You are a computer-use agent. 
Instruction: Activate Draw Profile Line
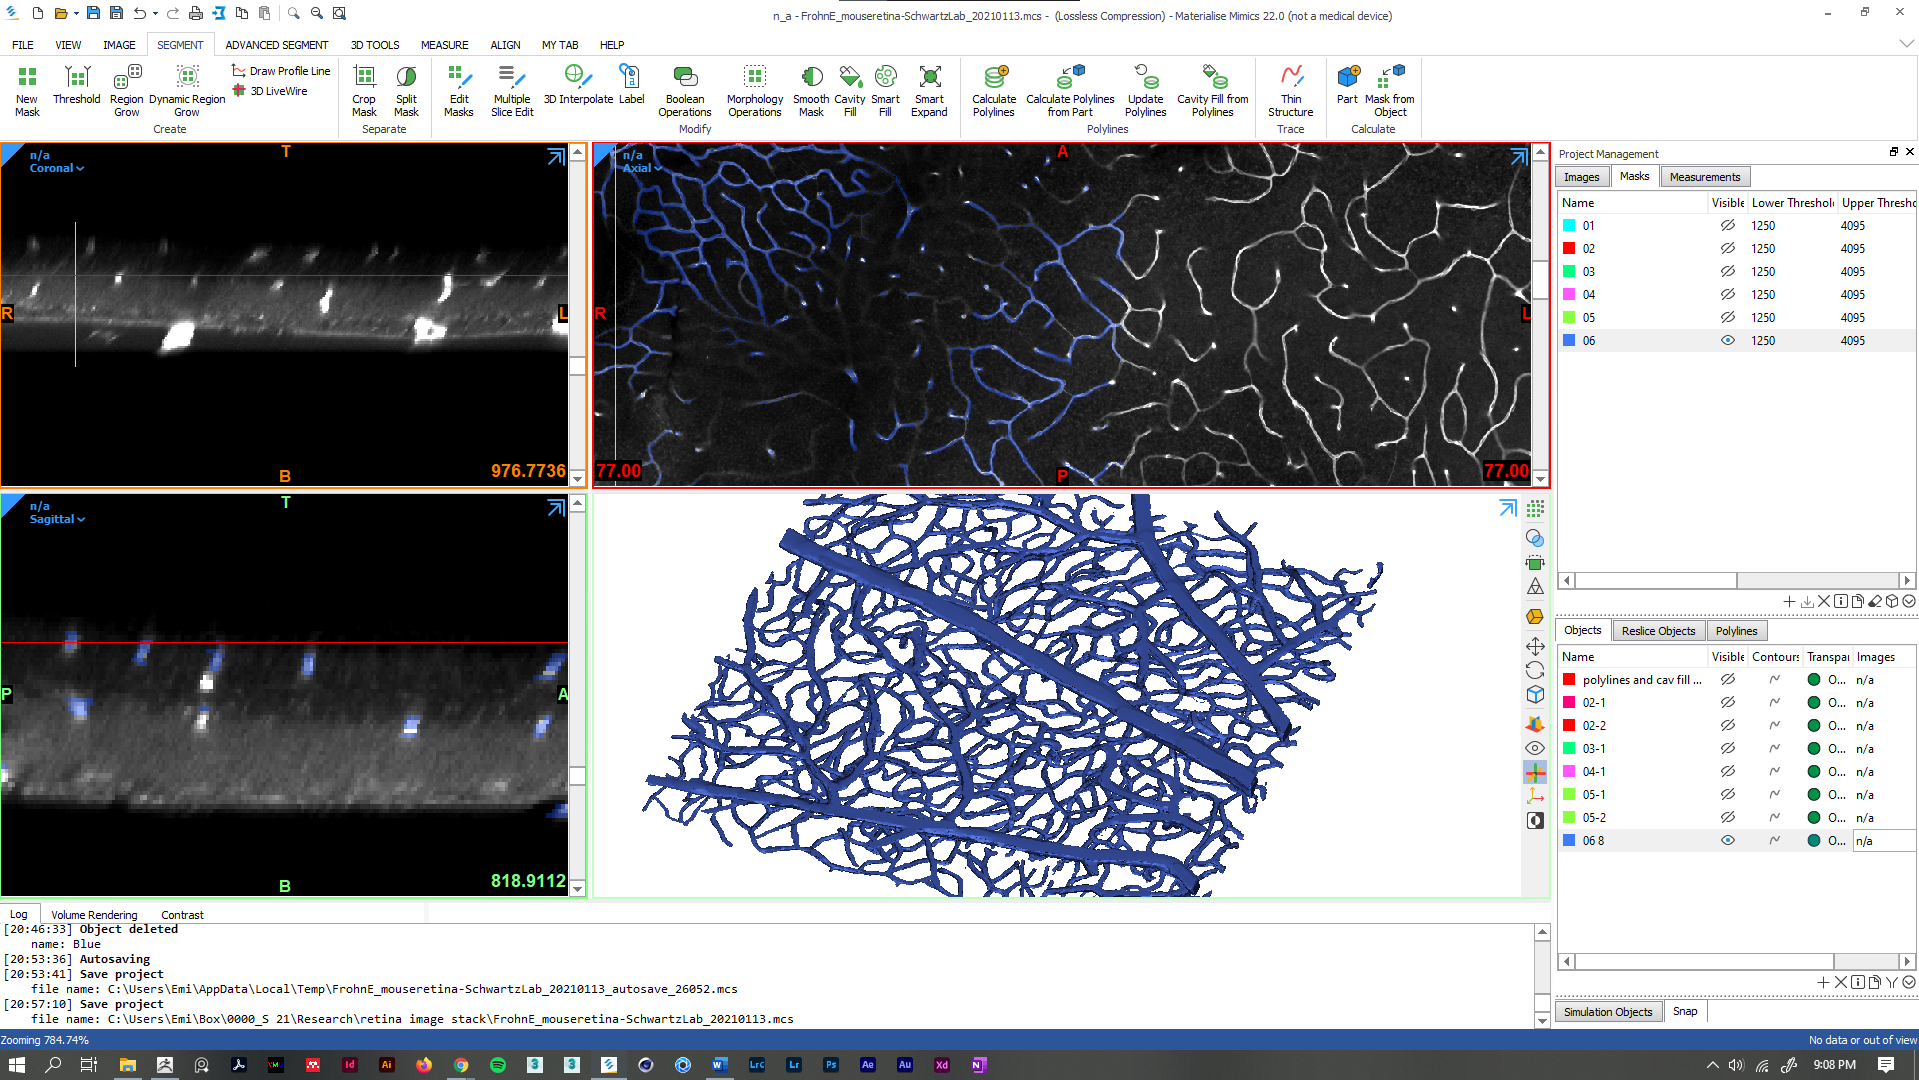point(281,71)
